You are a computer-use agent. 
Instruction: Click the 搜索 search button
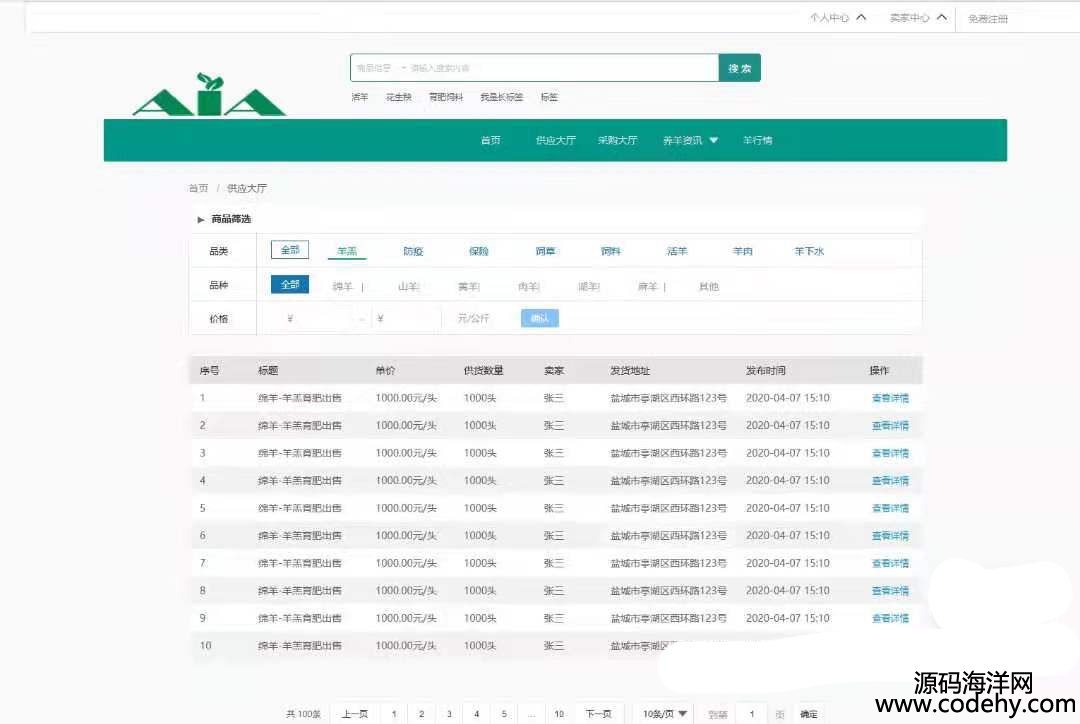coord(740,68)
